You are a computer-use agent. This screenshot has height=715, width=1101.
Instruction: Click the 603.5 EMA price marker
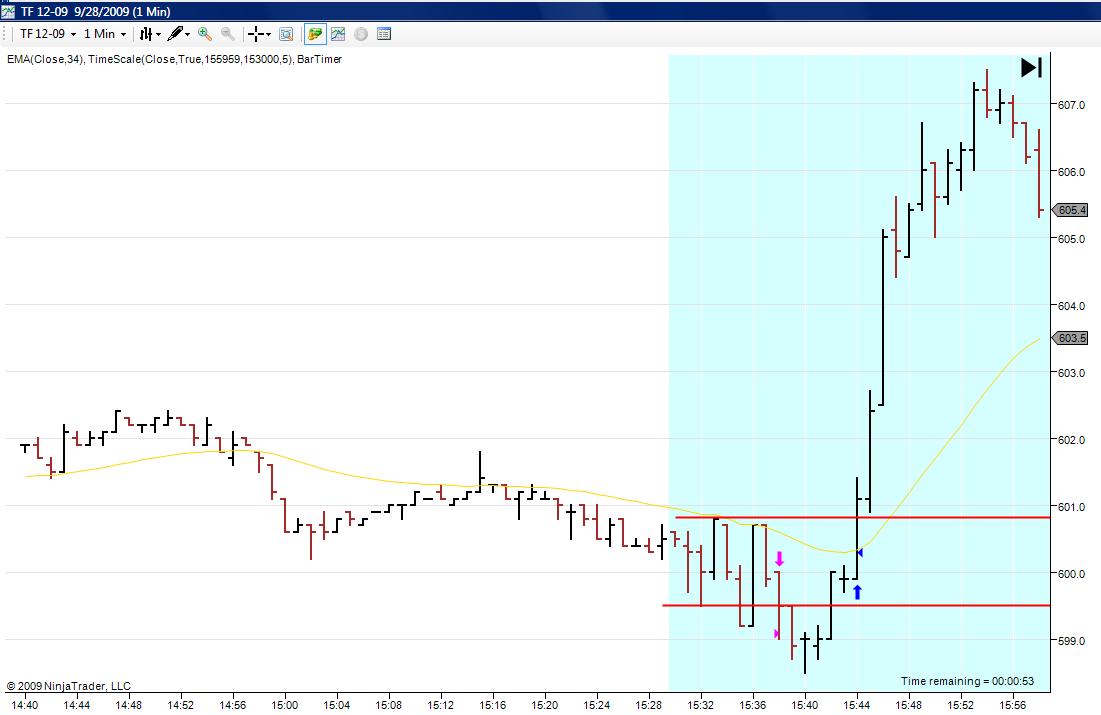click(1071, 338)
